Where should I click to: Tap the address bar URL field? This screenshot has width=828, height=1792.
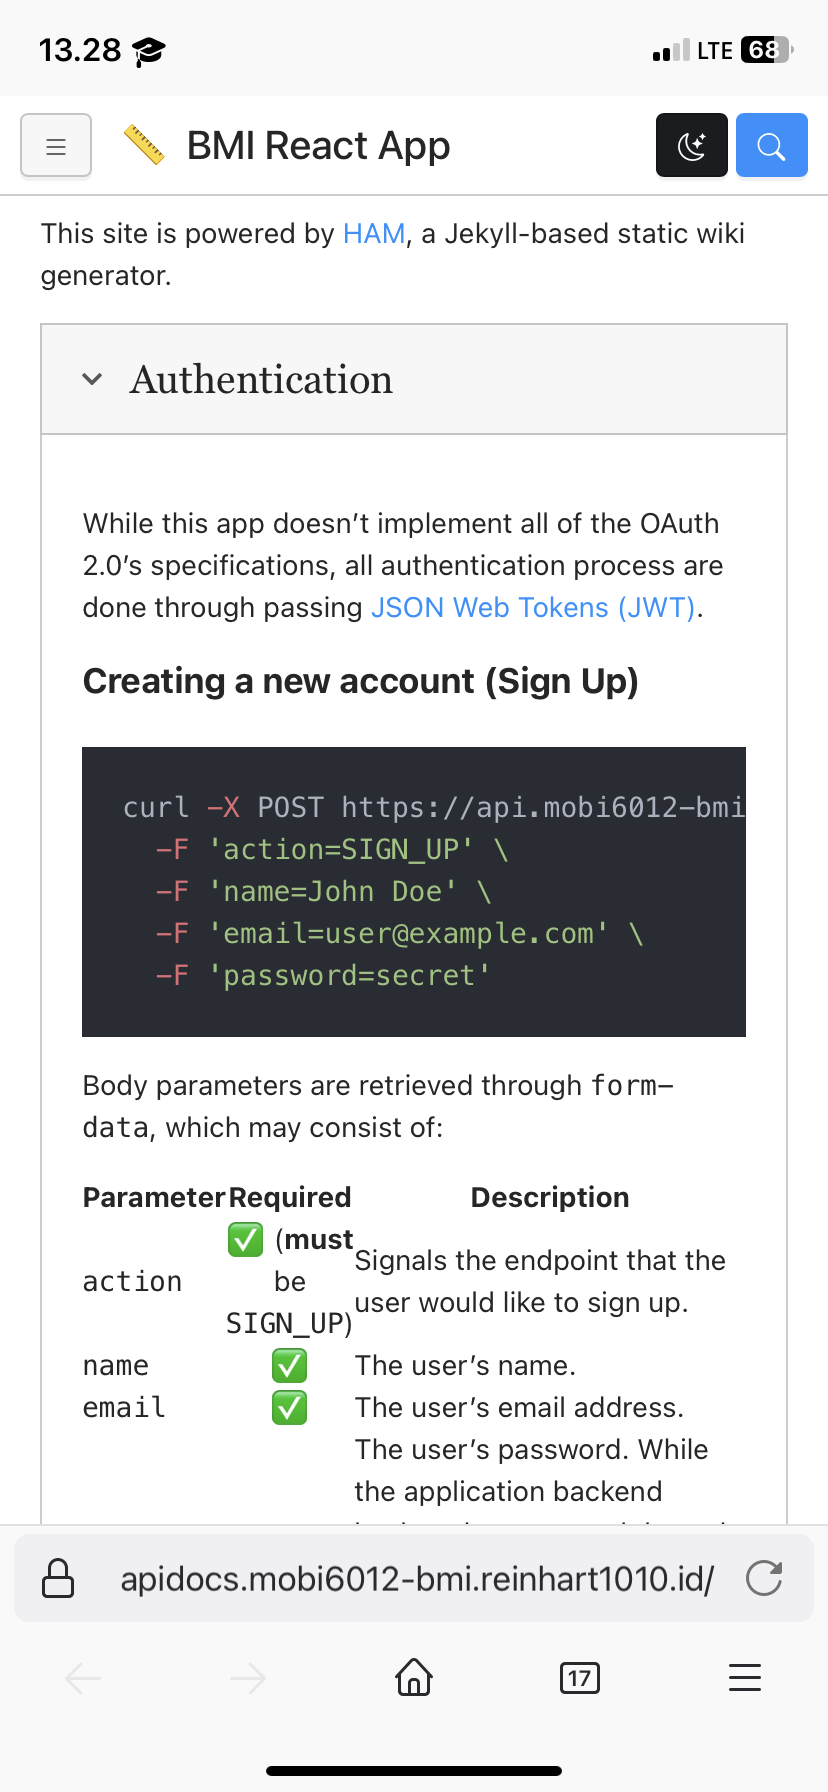coord(416,1578)
